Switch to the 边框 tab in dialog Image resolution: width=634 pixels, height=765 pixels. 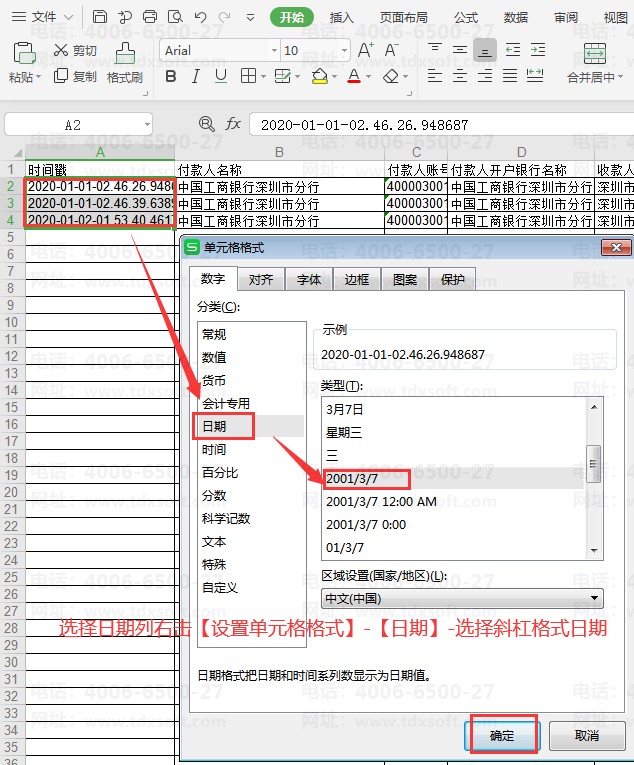(357, 281)
